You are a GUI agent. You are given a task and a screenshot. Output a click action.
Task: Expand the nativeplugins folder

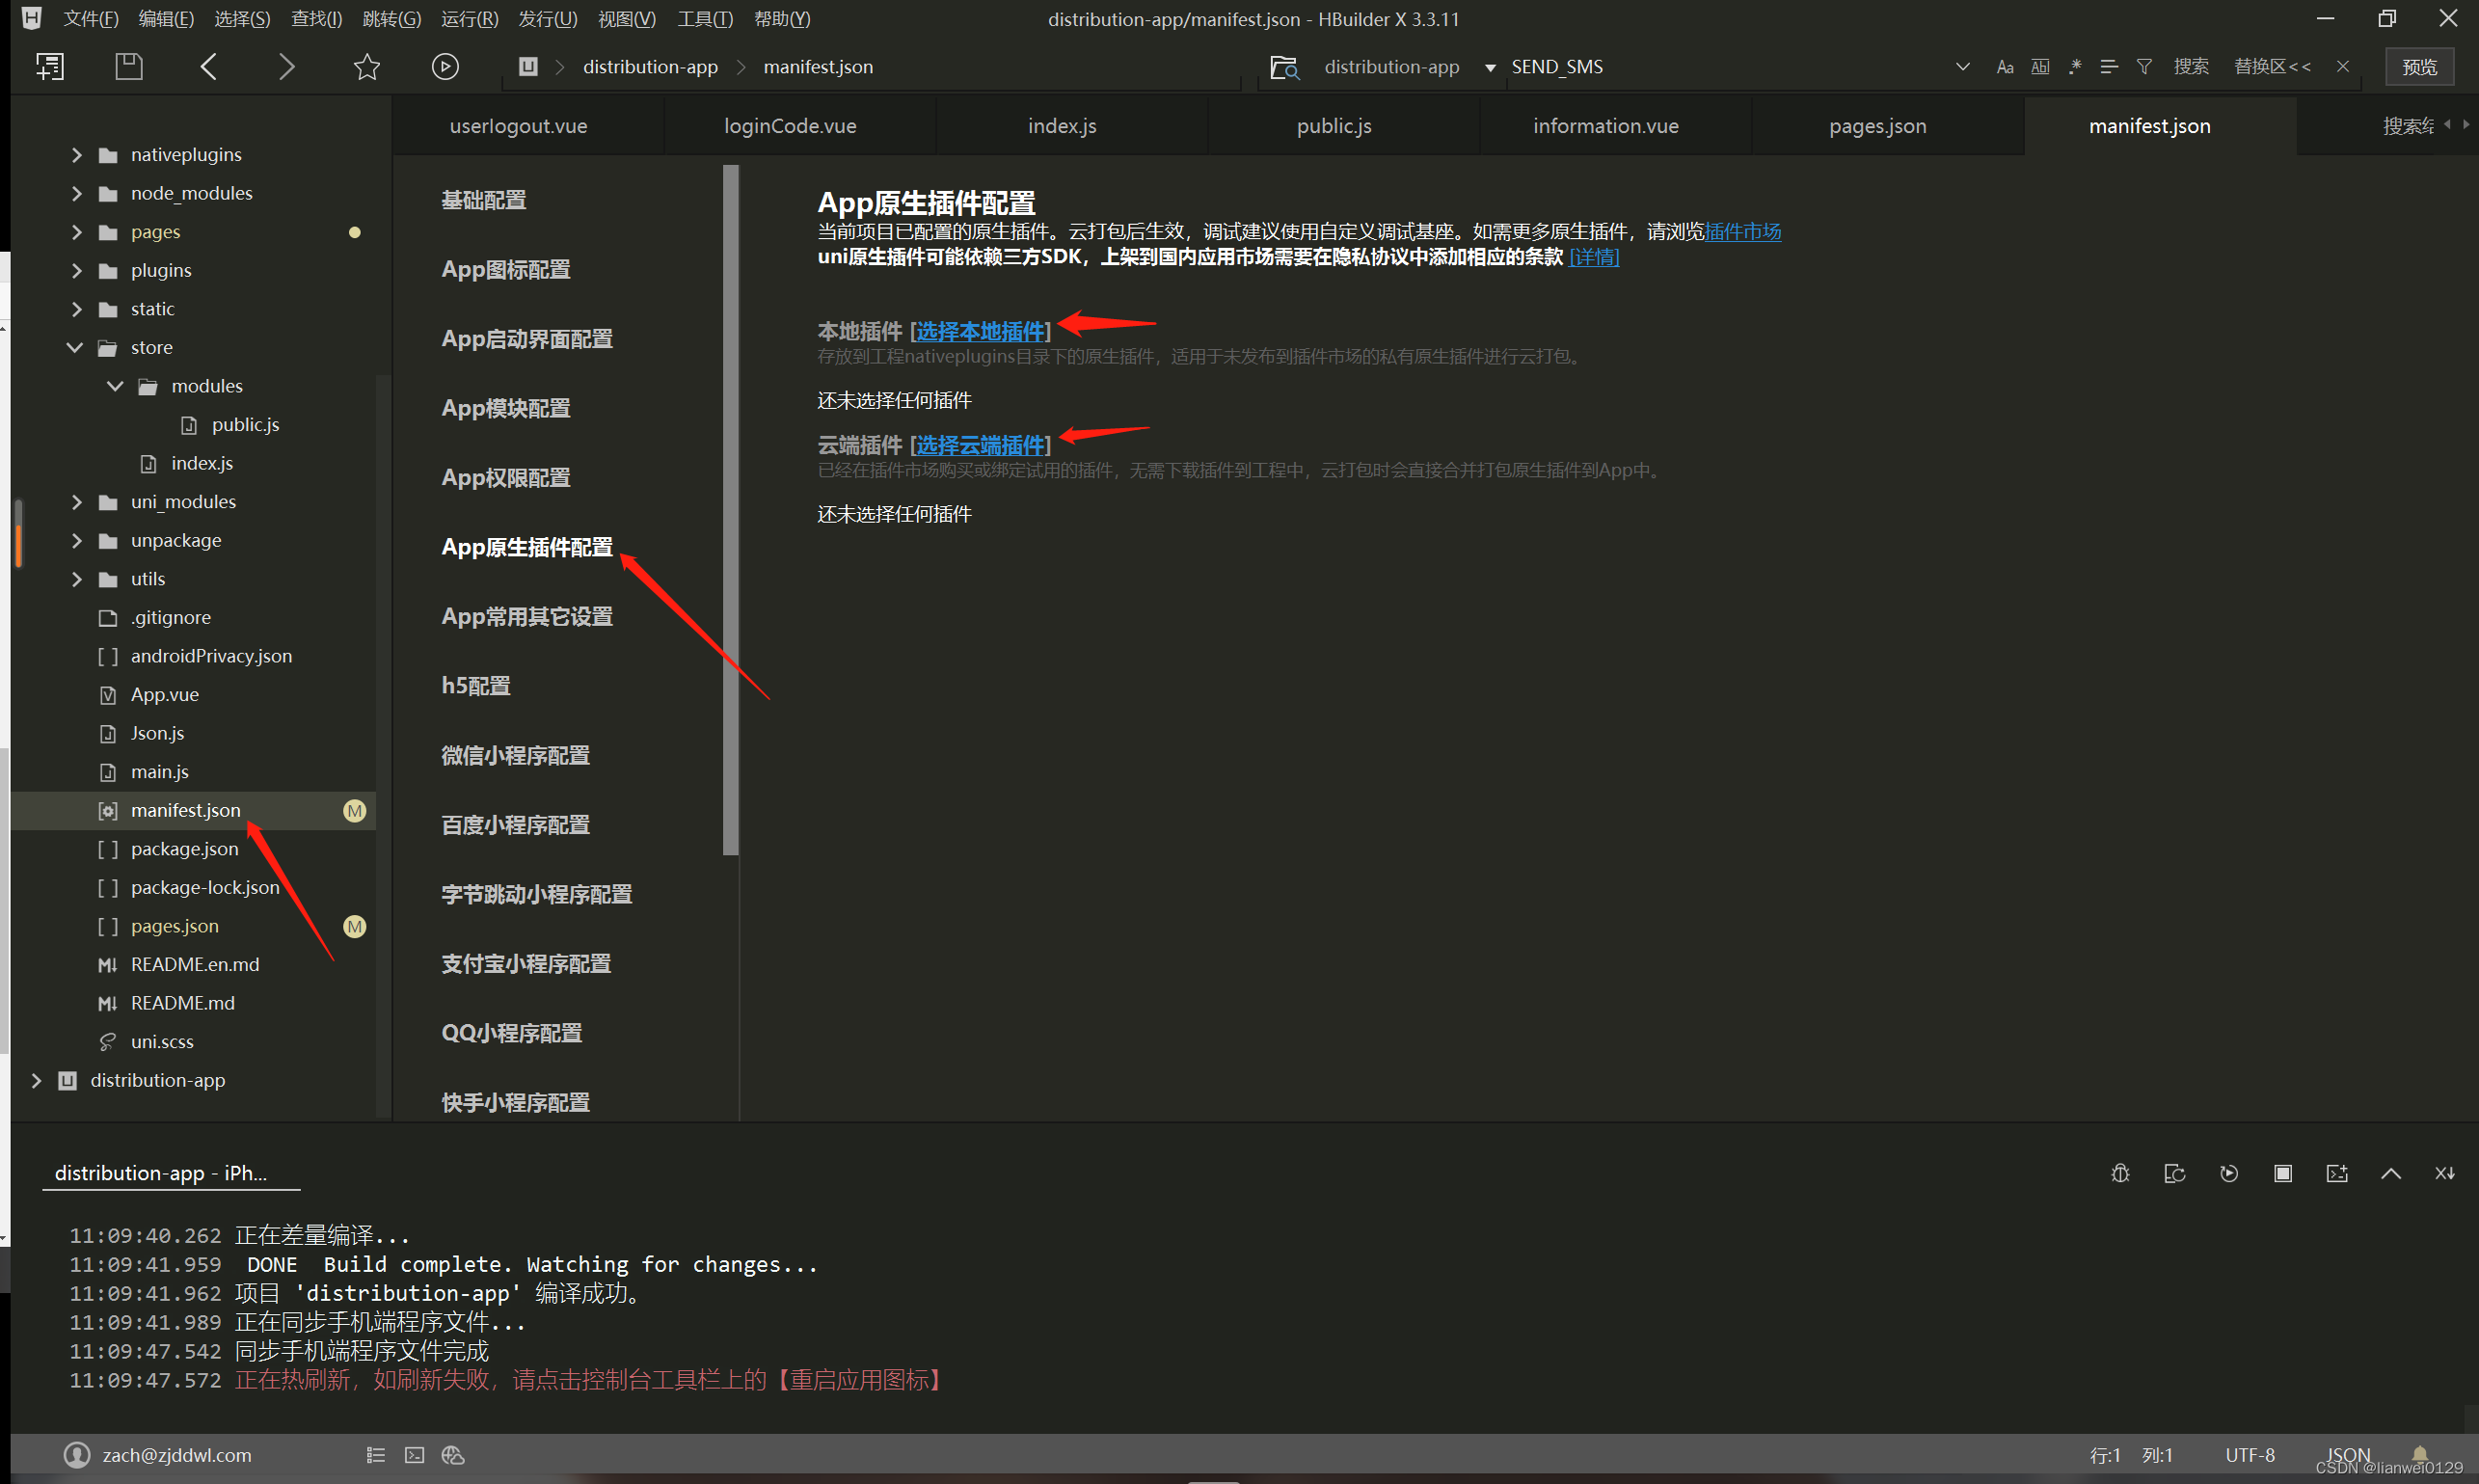coord(77,154)
